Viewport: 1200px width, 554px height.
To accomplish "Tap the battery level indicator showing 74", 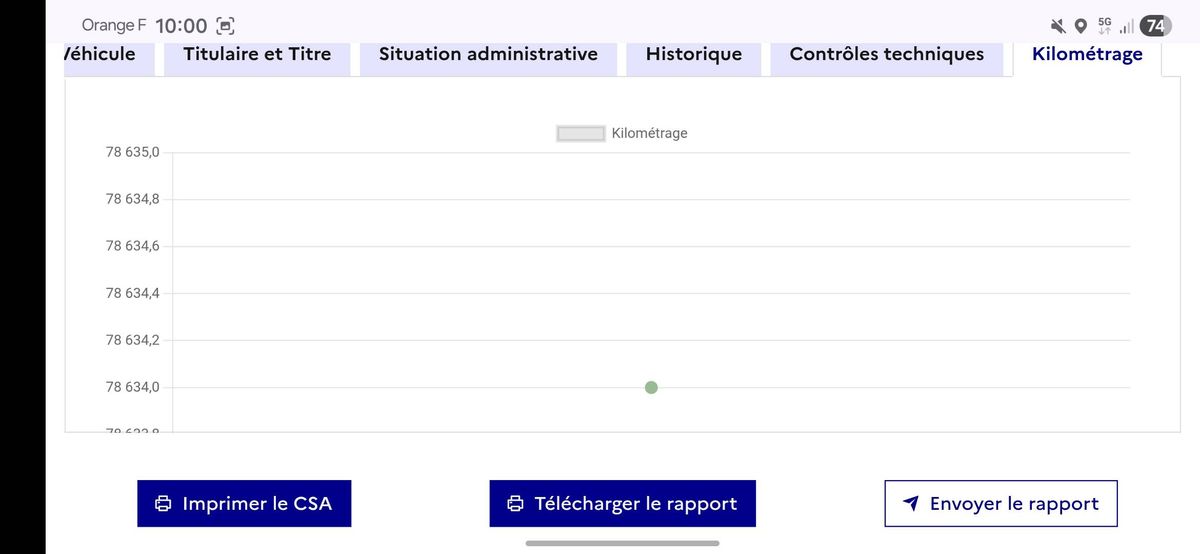I will tap(1155, 26).
